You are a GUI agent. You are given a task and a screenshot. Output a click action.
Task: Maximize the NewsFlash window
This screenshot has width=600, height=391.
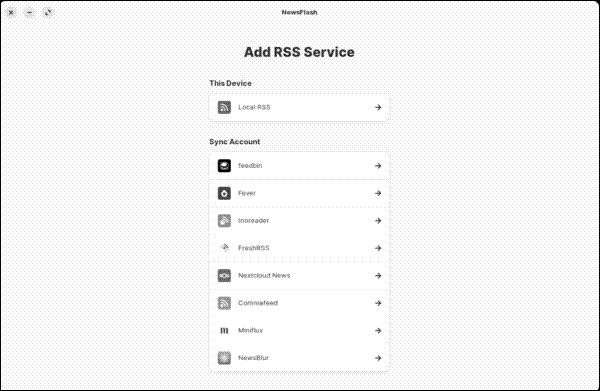(x=48, y=12)
